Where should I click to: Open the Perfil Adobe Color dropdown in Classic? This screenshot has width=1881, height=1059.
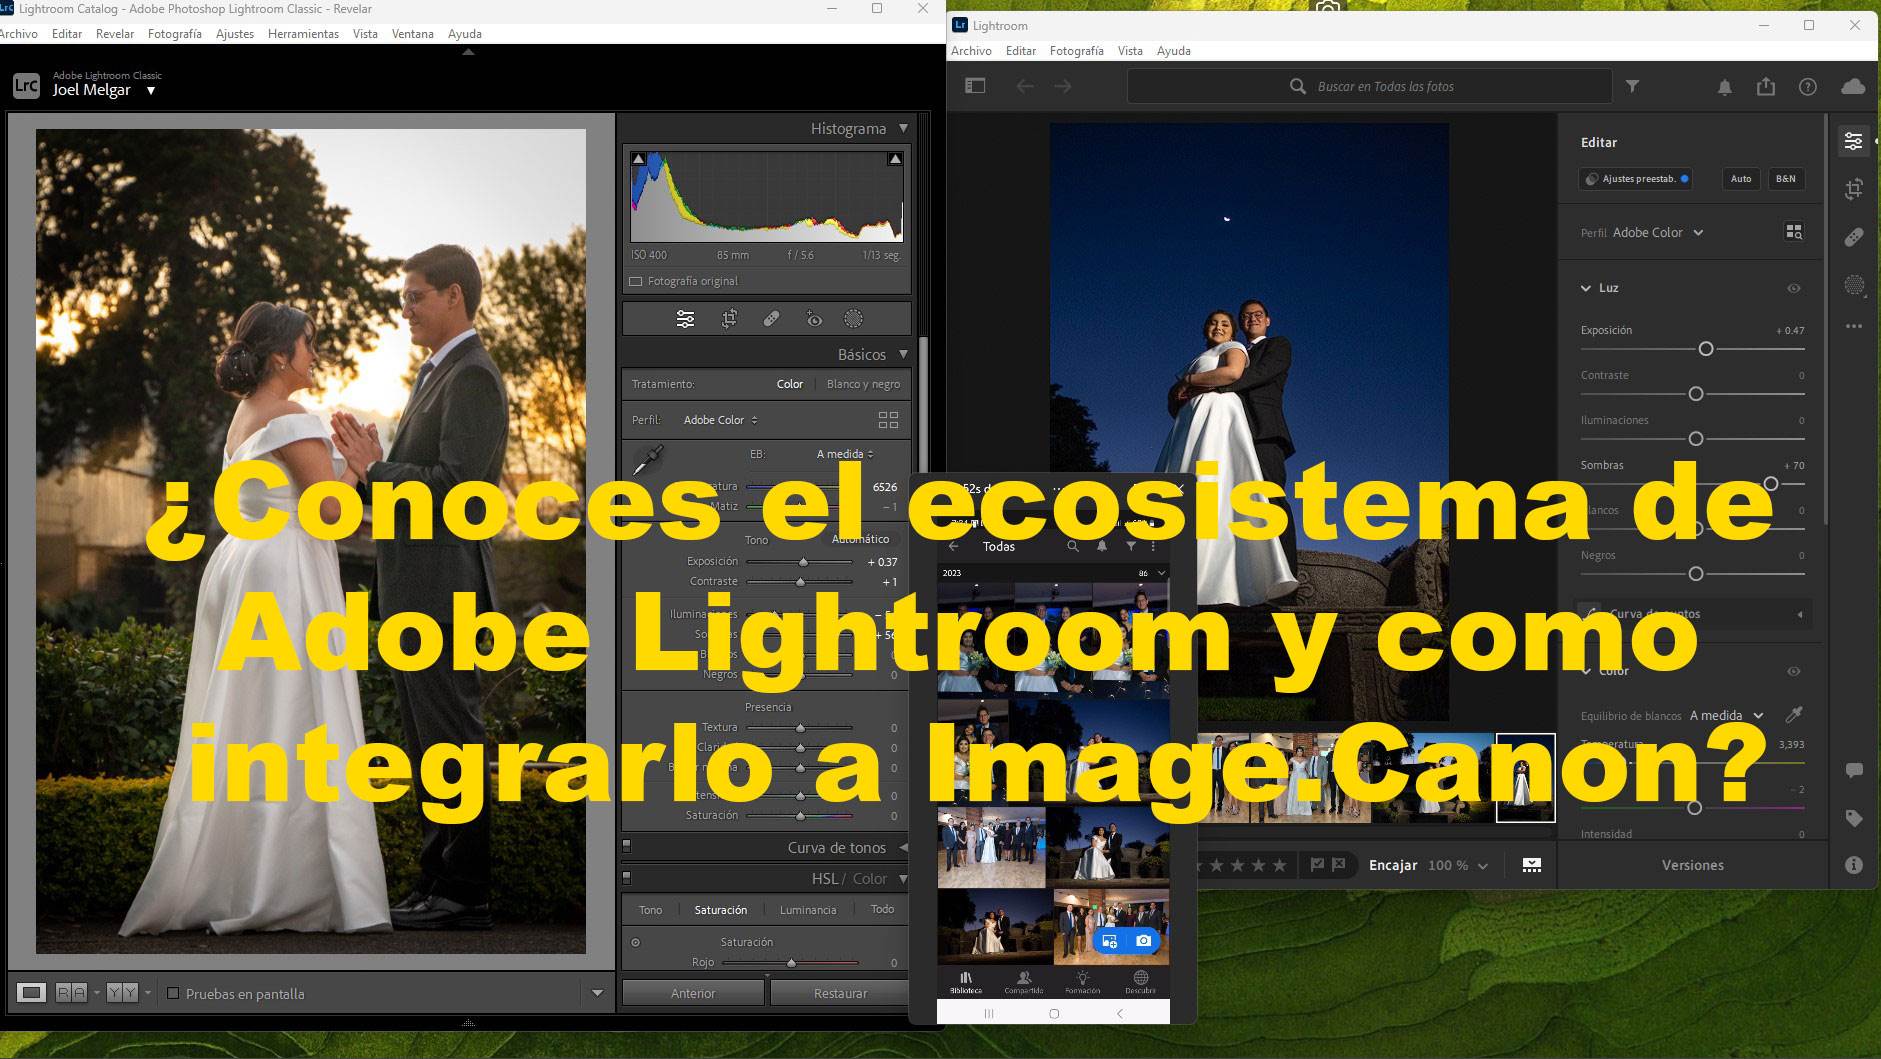click(x=720, y=420)
